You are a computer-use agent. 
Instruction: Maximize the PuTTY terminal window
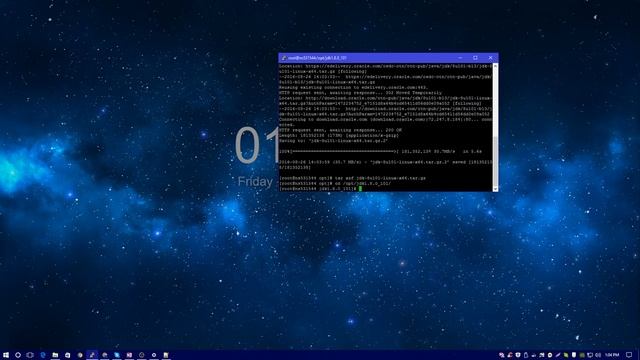(475, 58)
